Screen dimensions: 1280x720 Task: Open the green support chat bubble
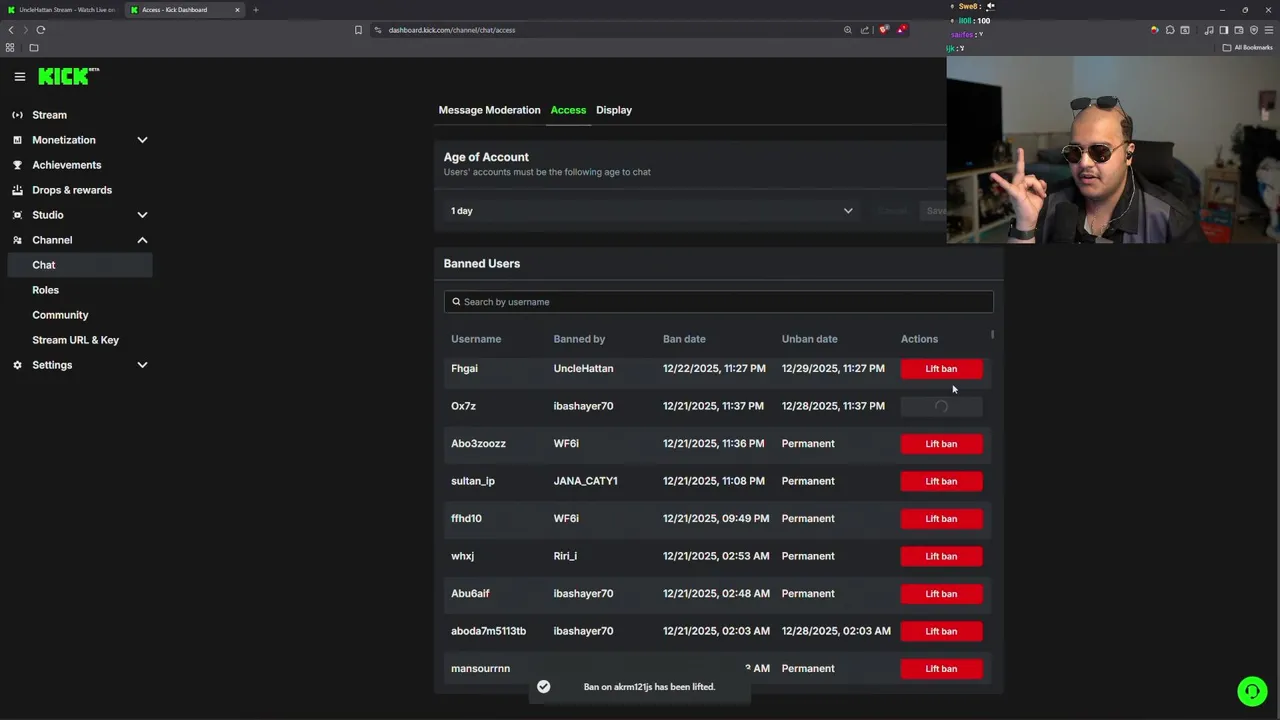pos(1252,691)
